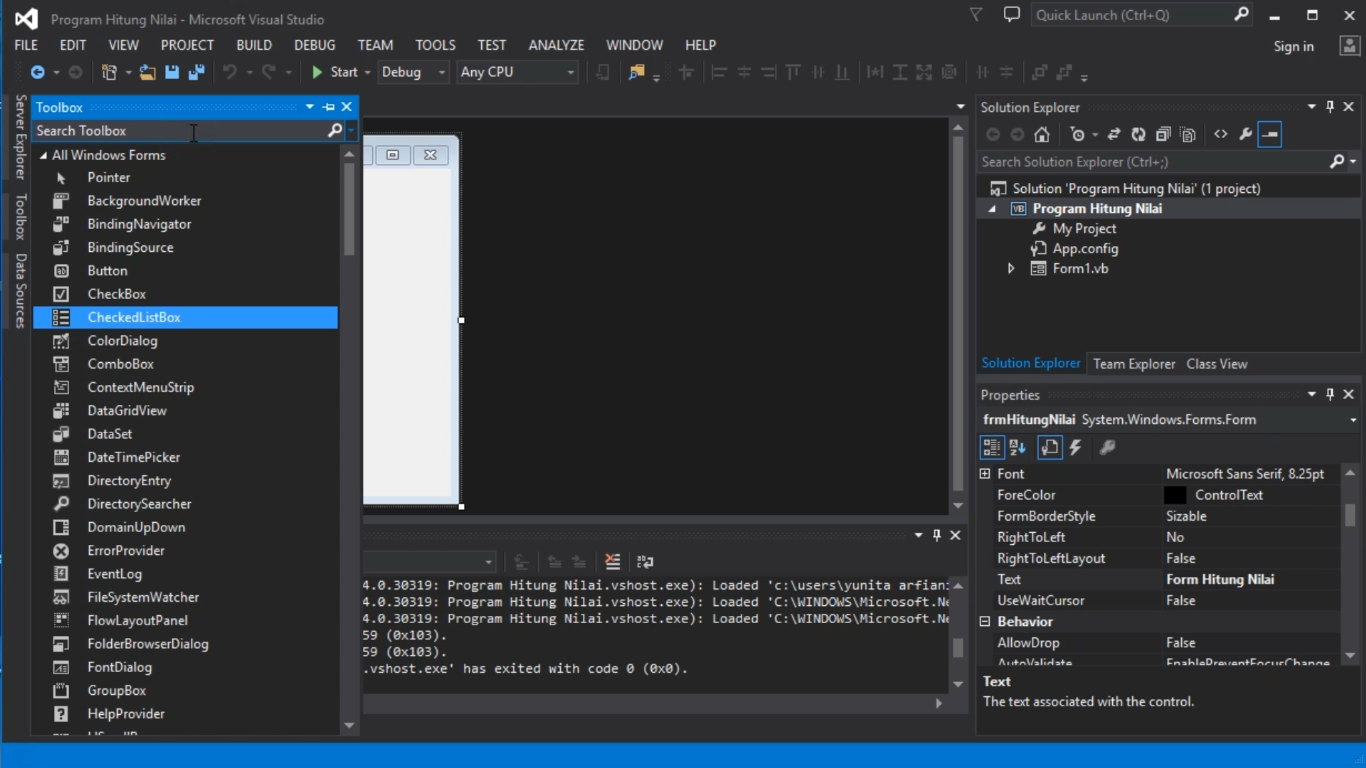Click the New Project toolbar icon
Screen dimensions: 1366x768
pyautogui.click(x=109, y=72)
